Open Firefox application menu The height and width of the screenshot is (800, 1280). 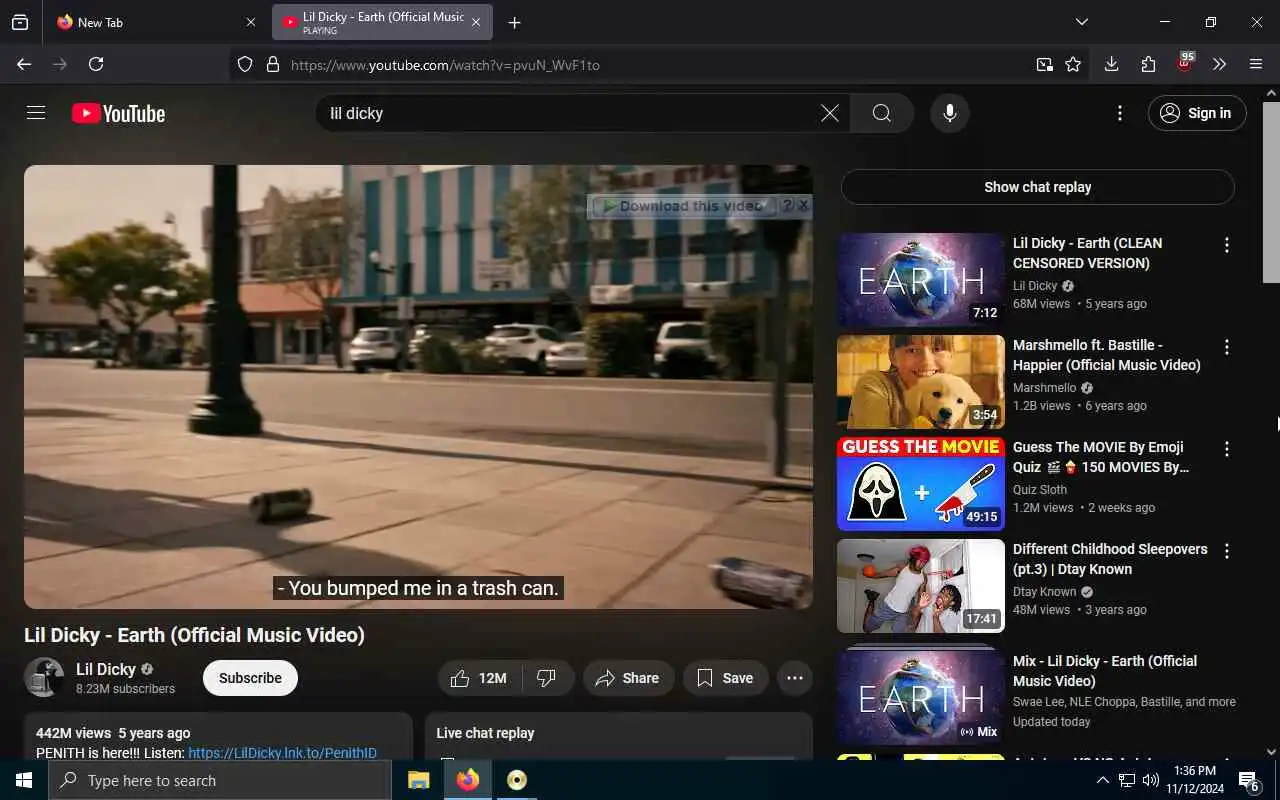click(1256, 64)
